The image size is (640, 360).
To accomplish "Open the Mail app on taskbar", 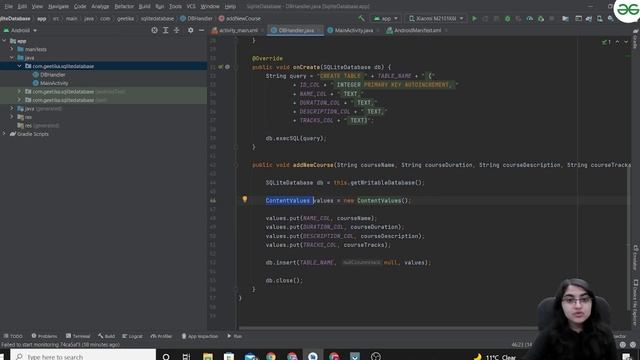I will pyautogui.click(x=250, y=356).
